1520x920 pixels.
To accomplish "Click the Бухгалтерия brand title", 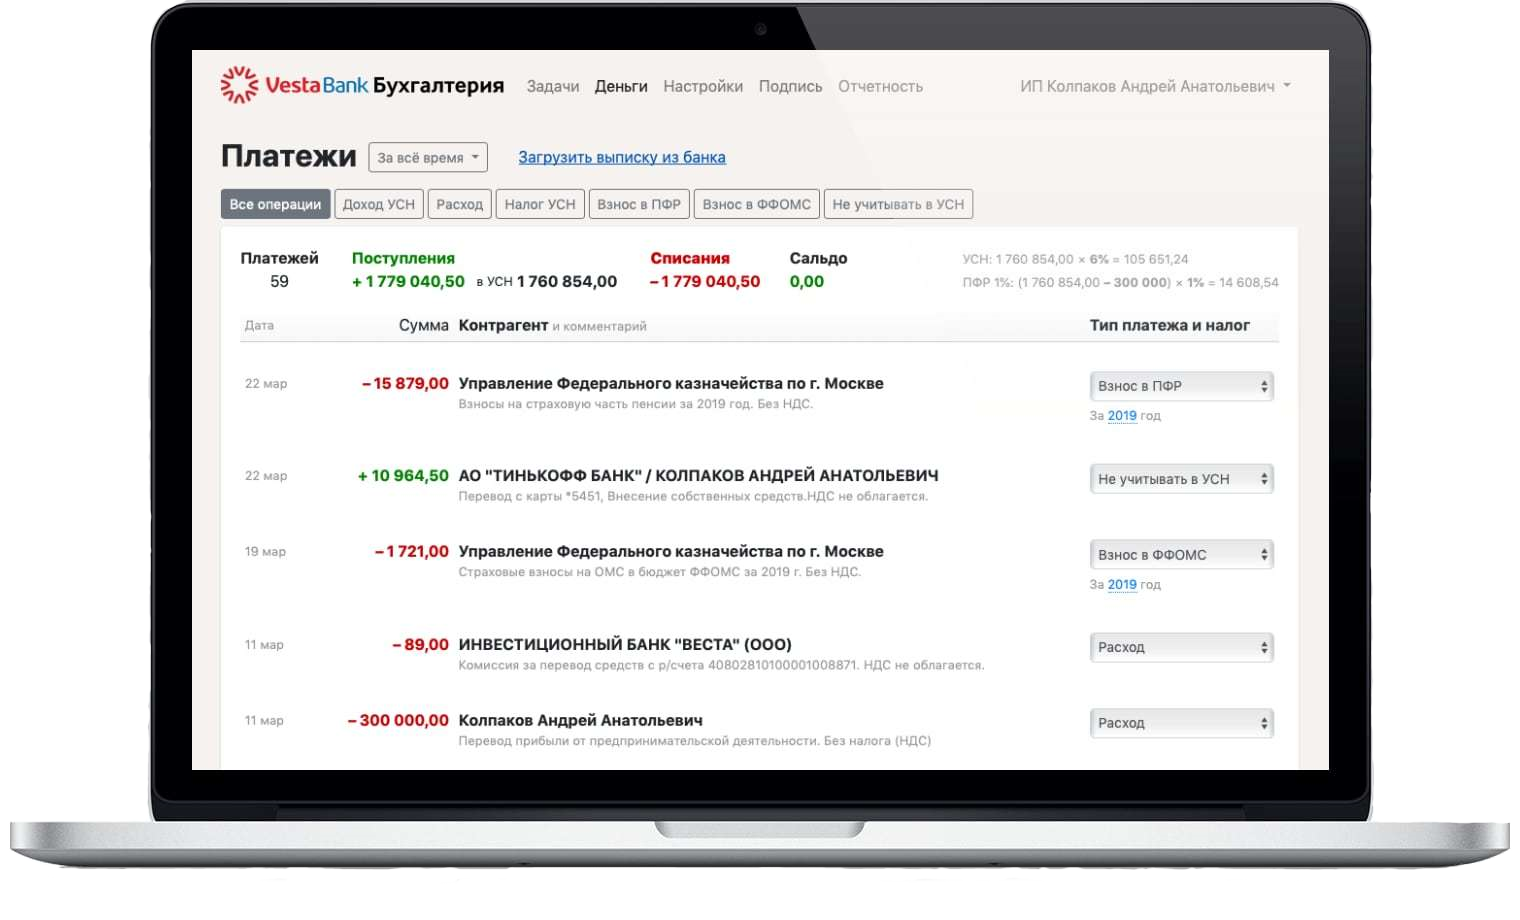I will (438, 86).
